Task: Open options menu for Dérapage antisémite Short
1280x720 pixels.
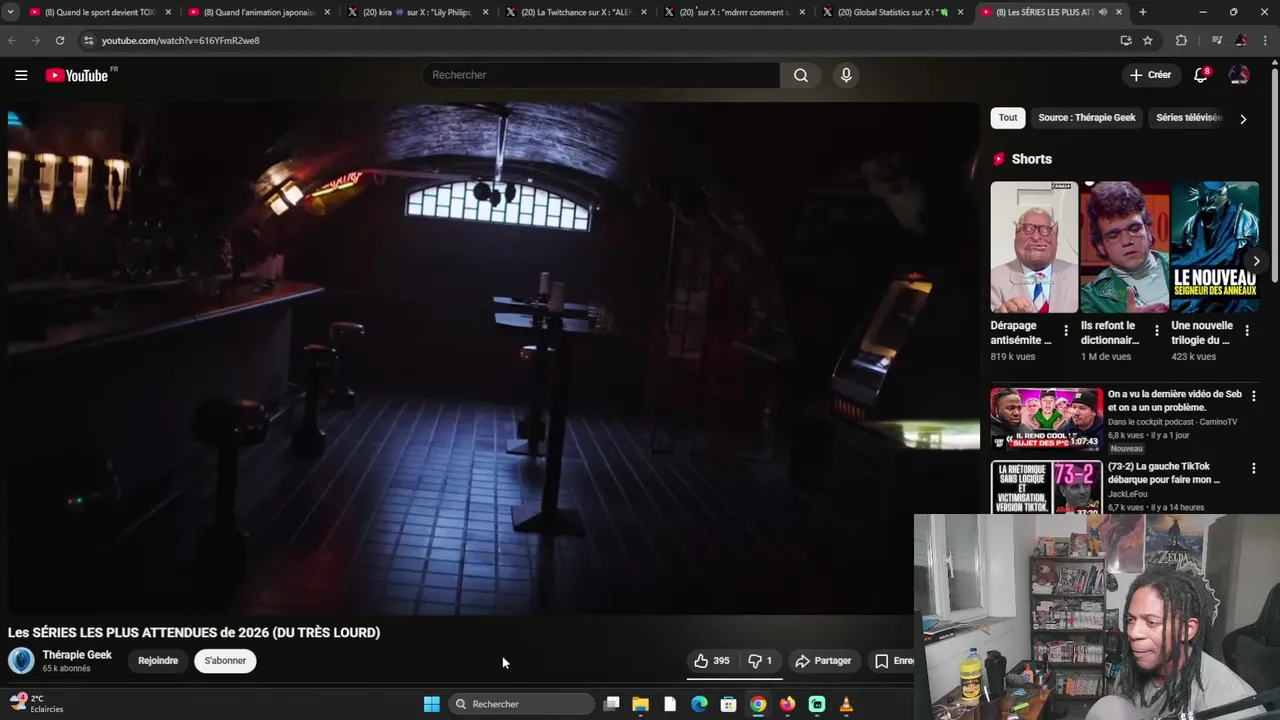Action: (x=1066, y=330)
